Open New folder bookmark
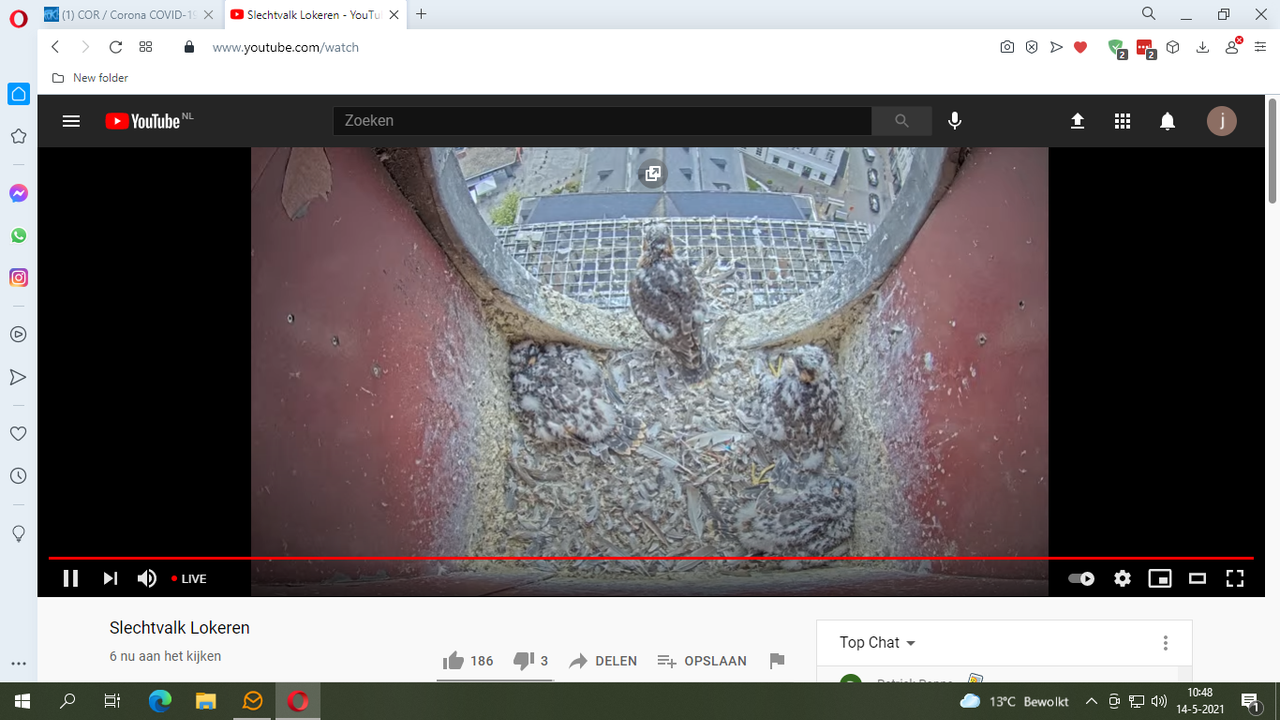Screen dimensions: 1280x720 click(90, 78)
